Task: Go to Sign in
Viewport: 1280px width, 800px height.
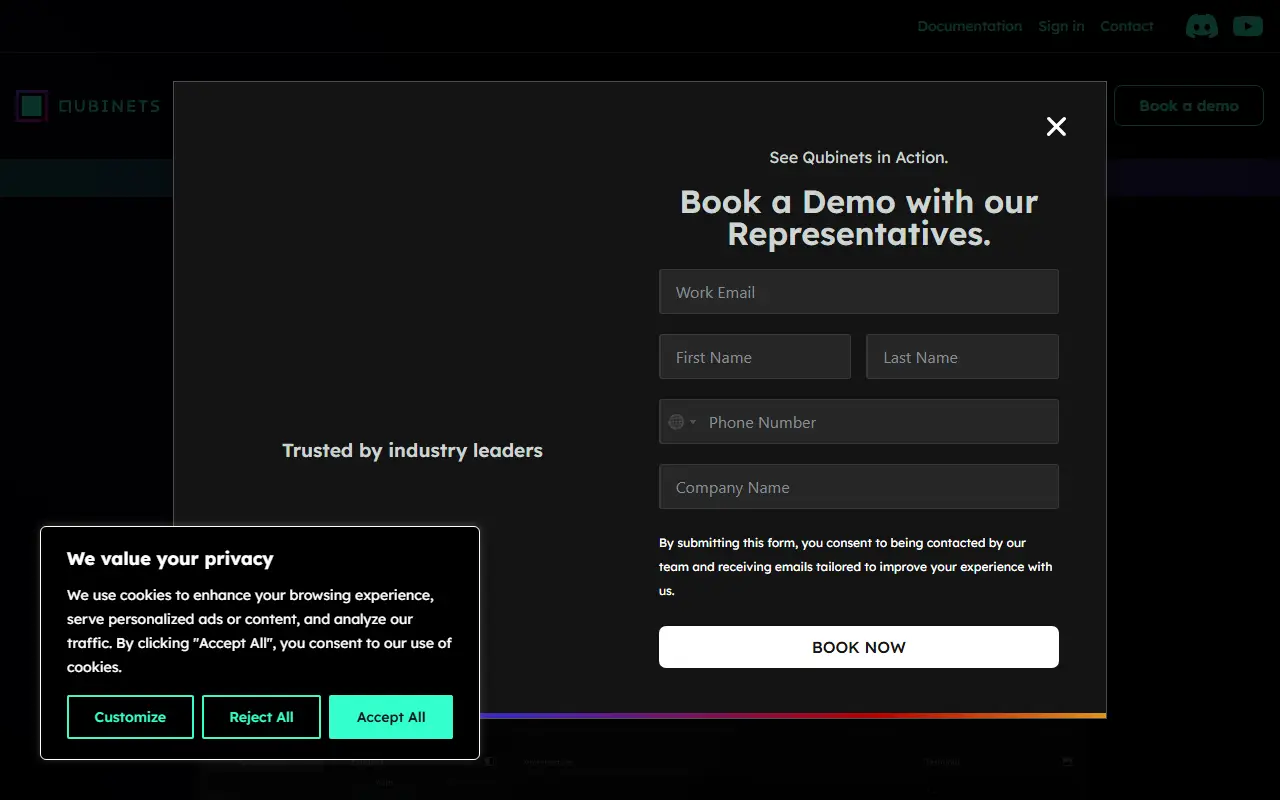Action: pos(1061,26)
